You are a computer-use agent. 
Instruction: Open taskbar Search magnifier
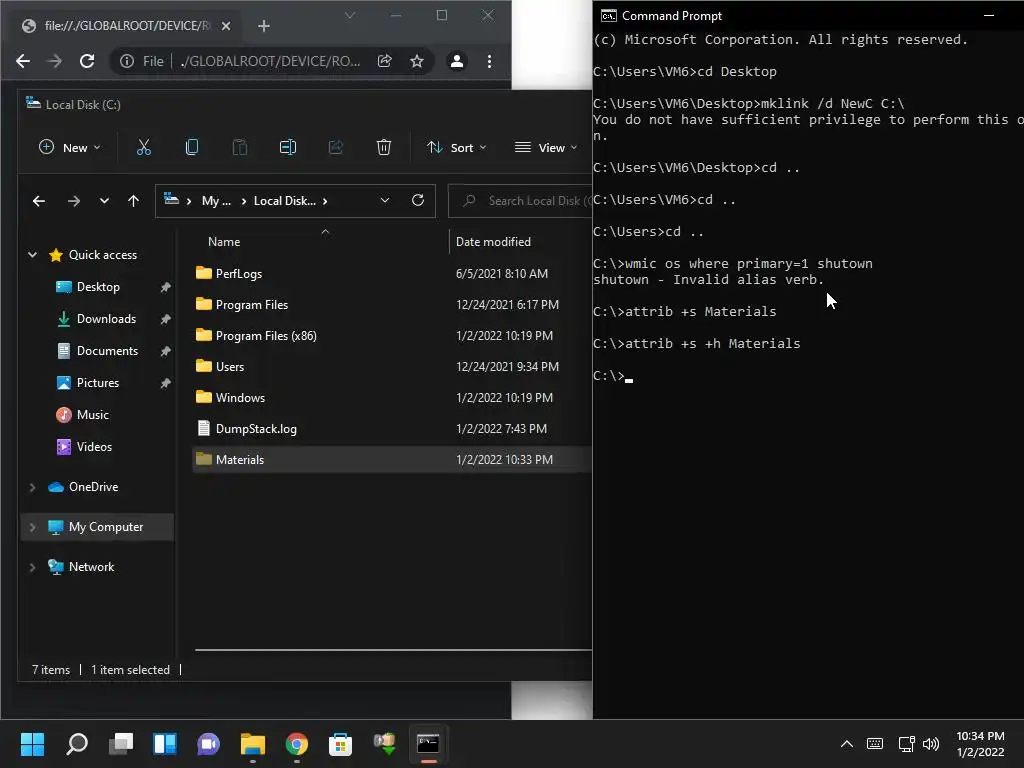pyautogui.click(x=77, y=744)
